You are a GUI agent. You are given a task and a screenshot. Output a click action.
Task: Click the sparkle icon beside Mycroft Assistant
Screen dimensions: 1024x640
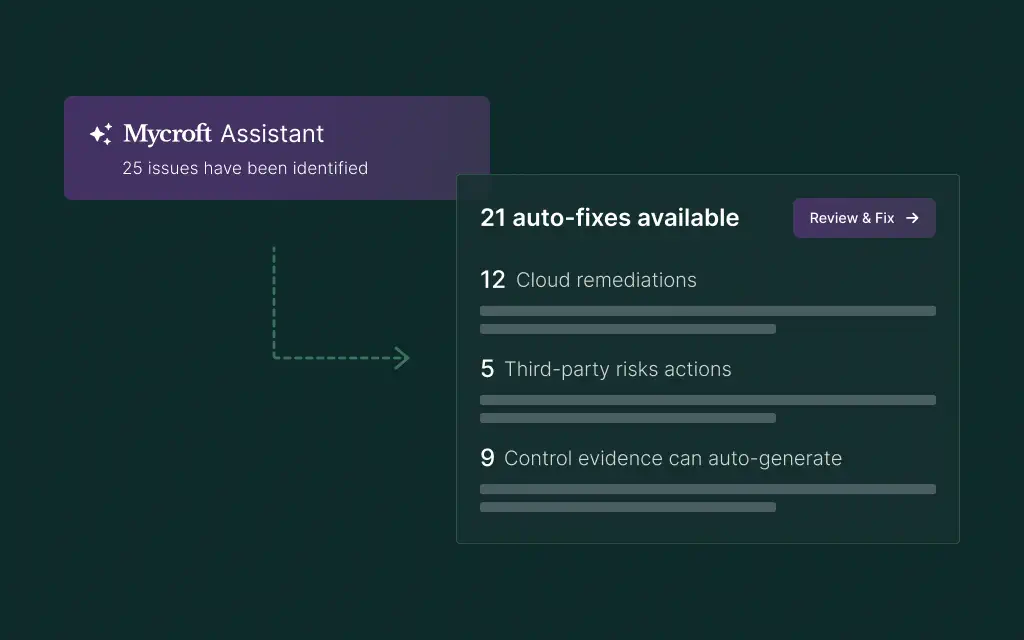[101, 134]
